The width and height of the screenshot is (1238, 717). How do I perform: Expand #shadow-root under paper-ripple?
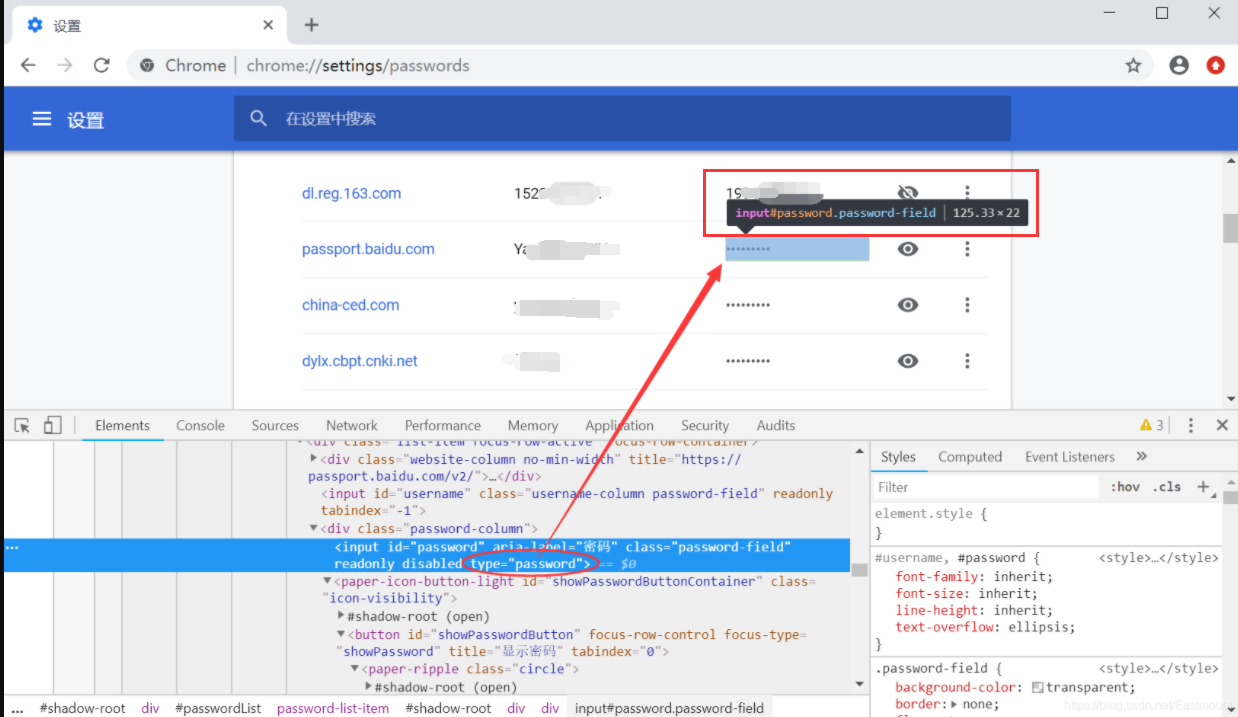[369, 687]
